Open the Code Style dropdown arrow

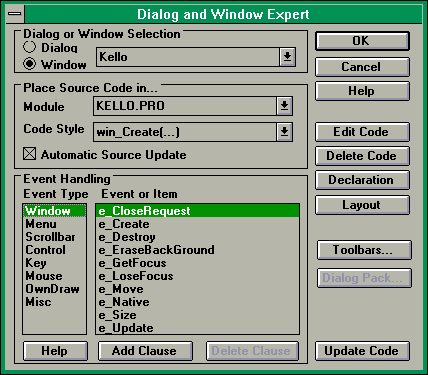click(284, 132)
